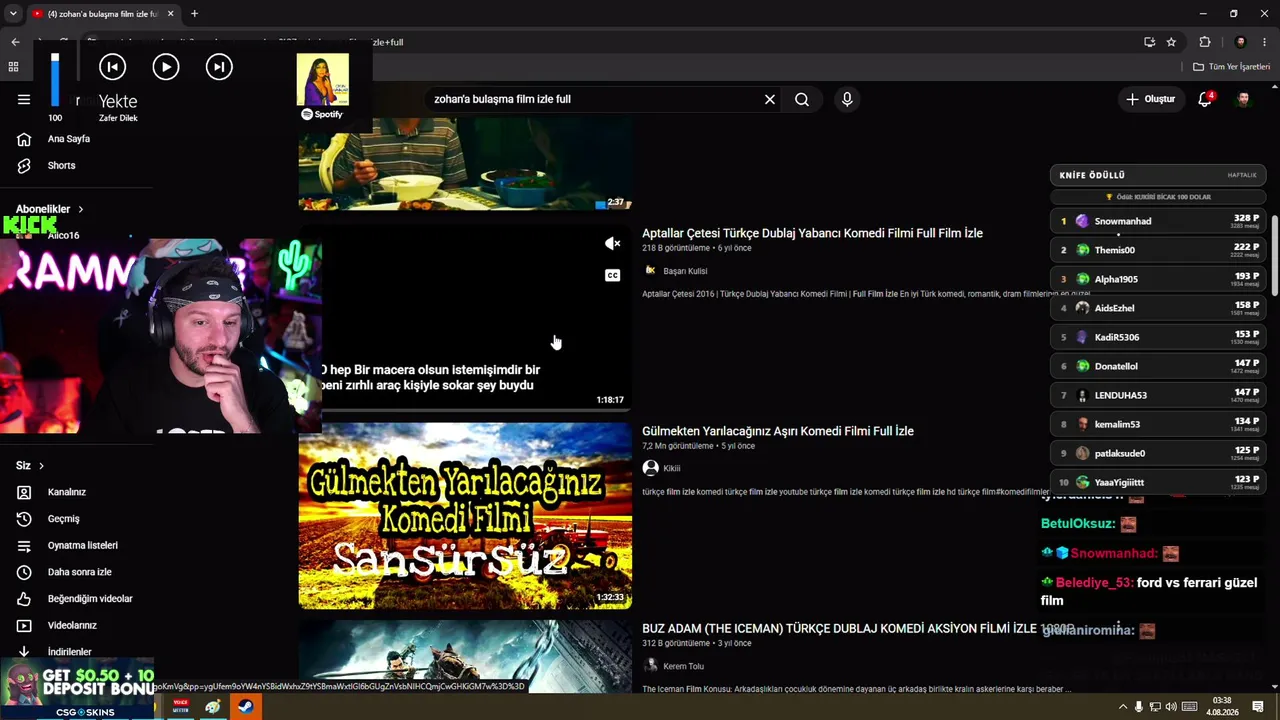The width and height of the screenshot is (1280, 720).
Task: Open Daha sonra izle list
Action: (79, 572)
